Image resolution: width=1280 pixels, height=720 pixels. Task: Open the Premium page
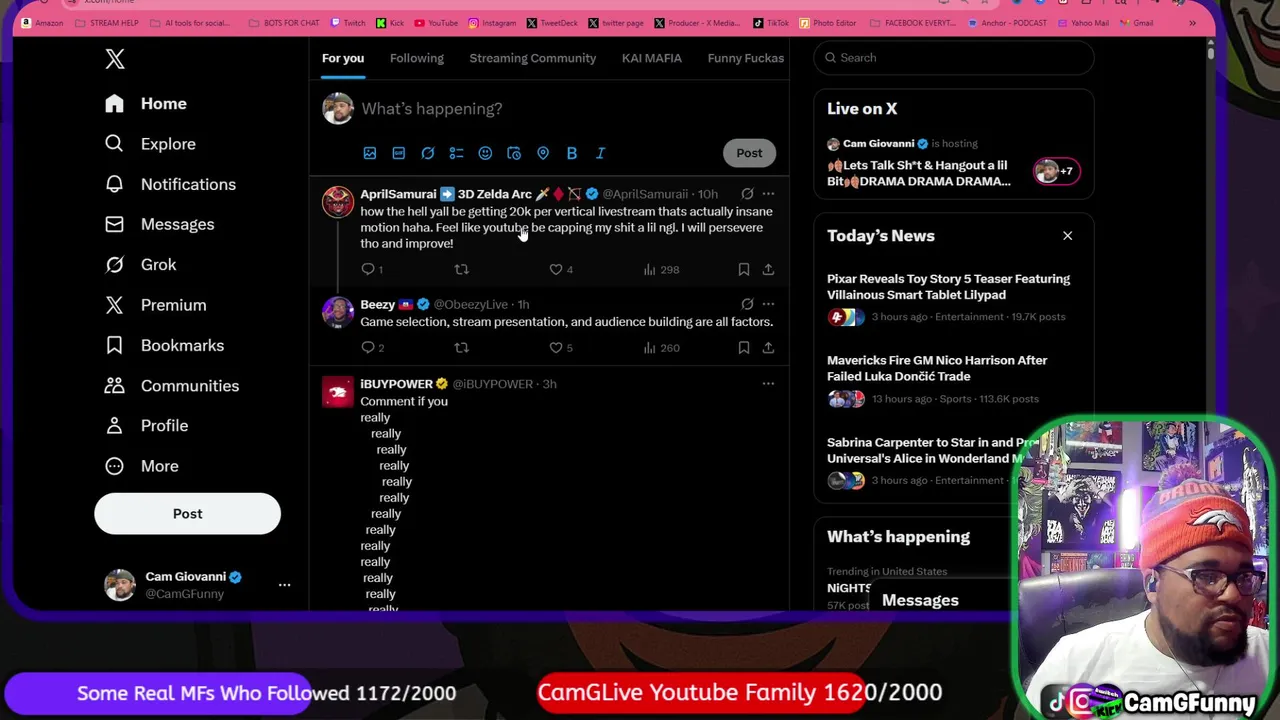pos(156,305)
